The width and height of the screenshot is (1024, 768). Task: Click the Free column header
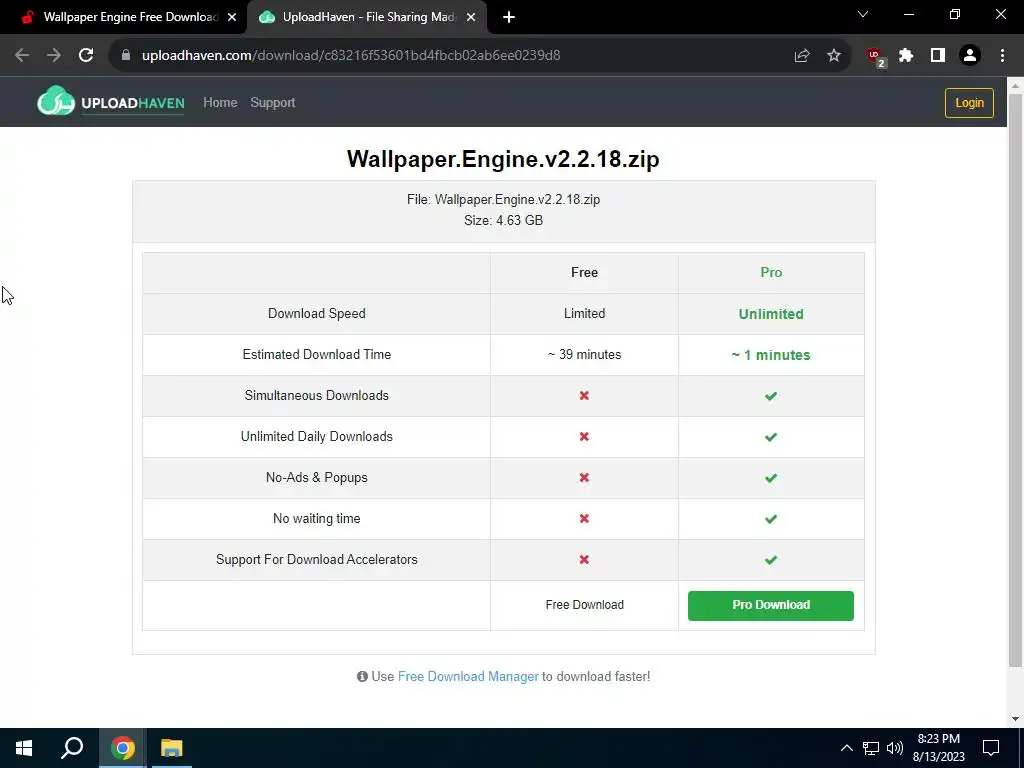click(x=584, y=272)
